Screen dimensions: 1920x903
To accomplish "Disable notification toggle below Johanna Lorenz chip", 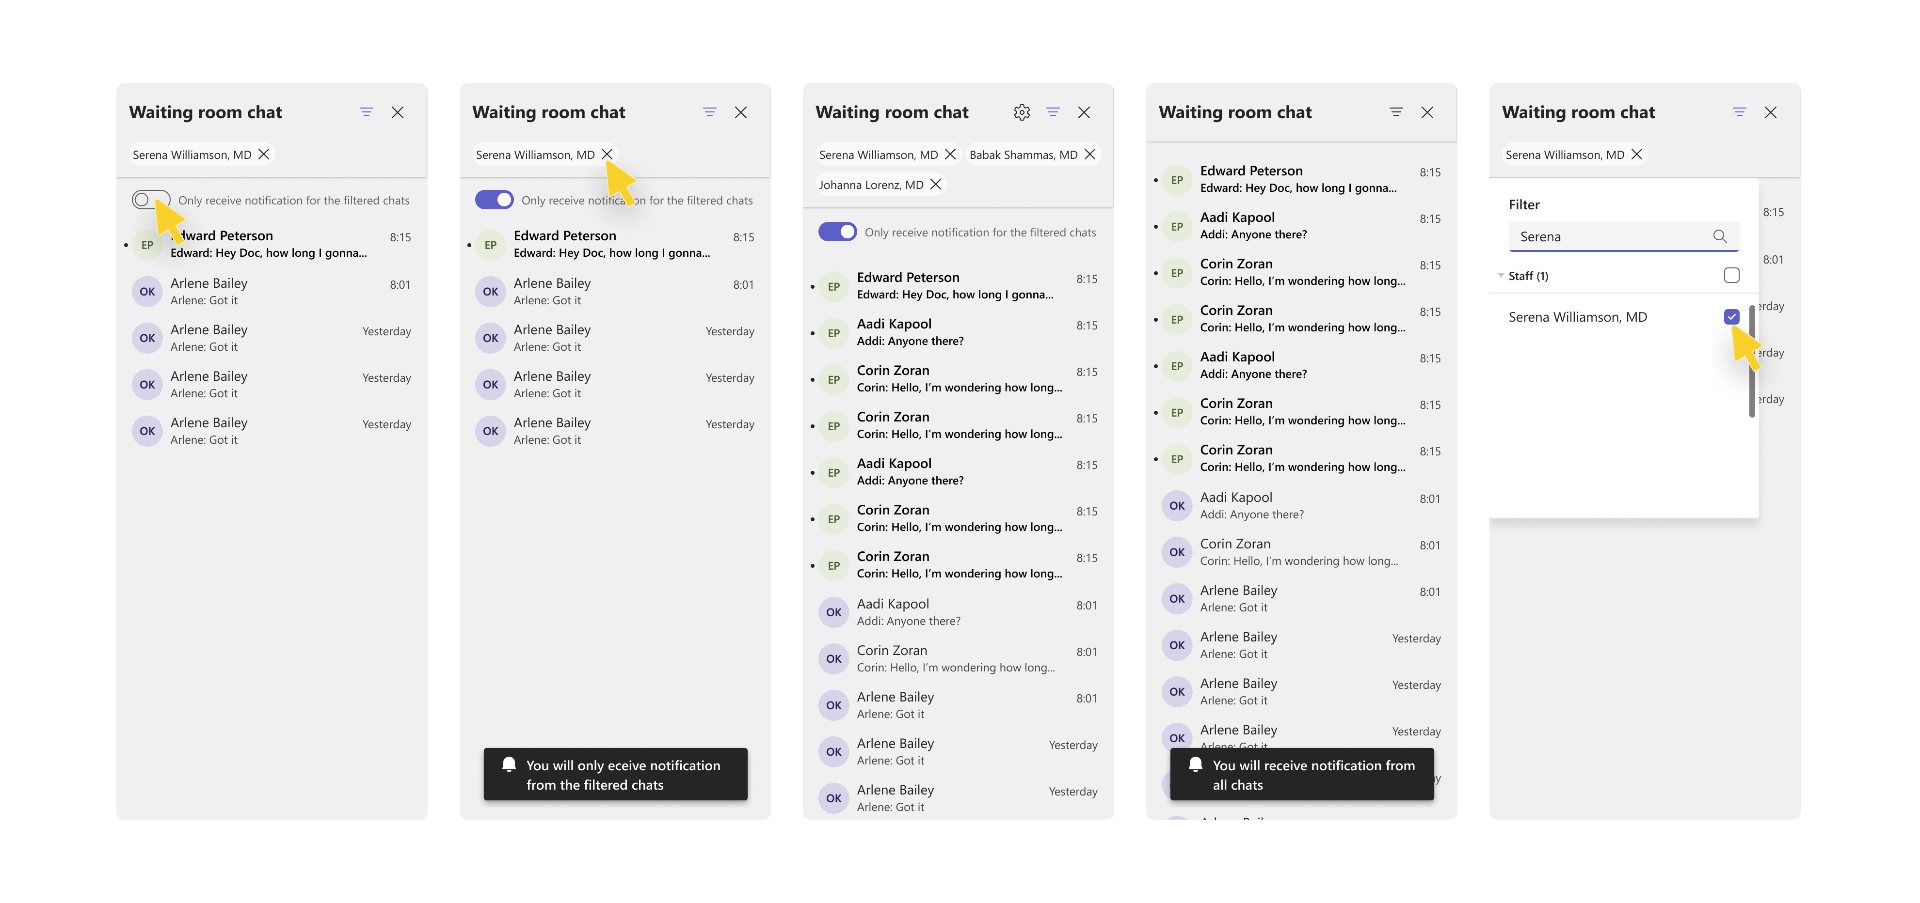I will [x=837, y=232].
